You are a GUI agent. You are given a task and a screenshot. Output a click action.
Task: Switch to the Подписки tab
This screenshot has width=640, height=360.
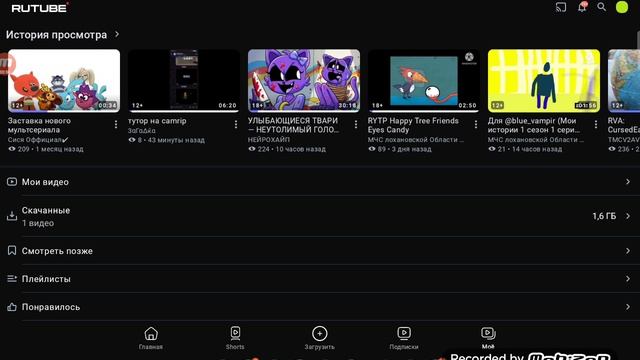click(x=404, y=338)
